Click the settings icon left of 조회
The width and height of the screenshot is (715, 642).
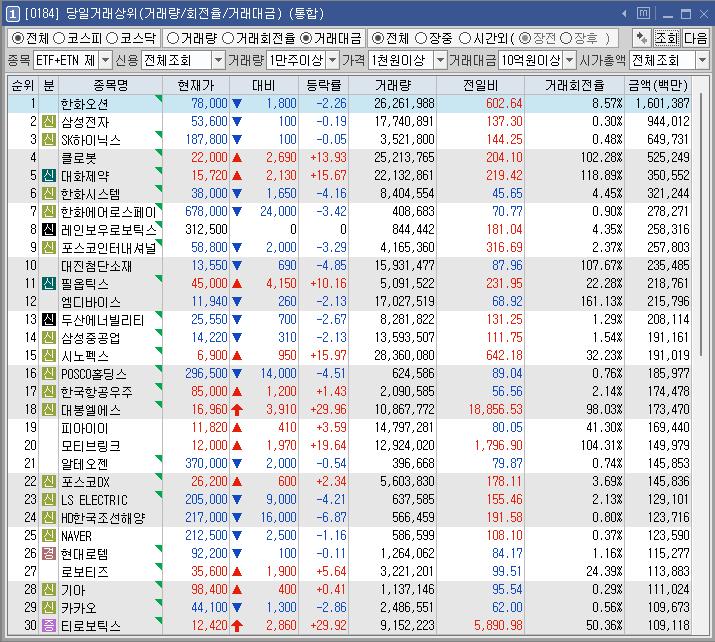(641, 38)
